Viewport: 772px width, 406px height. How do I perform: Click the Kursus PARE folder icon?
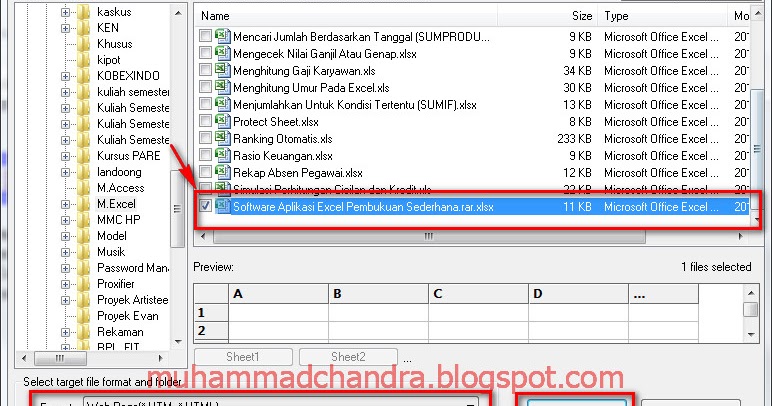point(84,156)
